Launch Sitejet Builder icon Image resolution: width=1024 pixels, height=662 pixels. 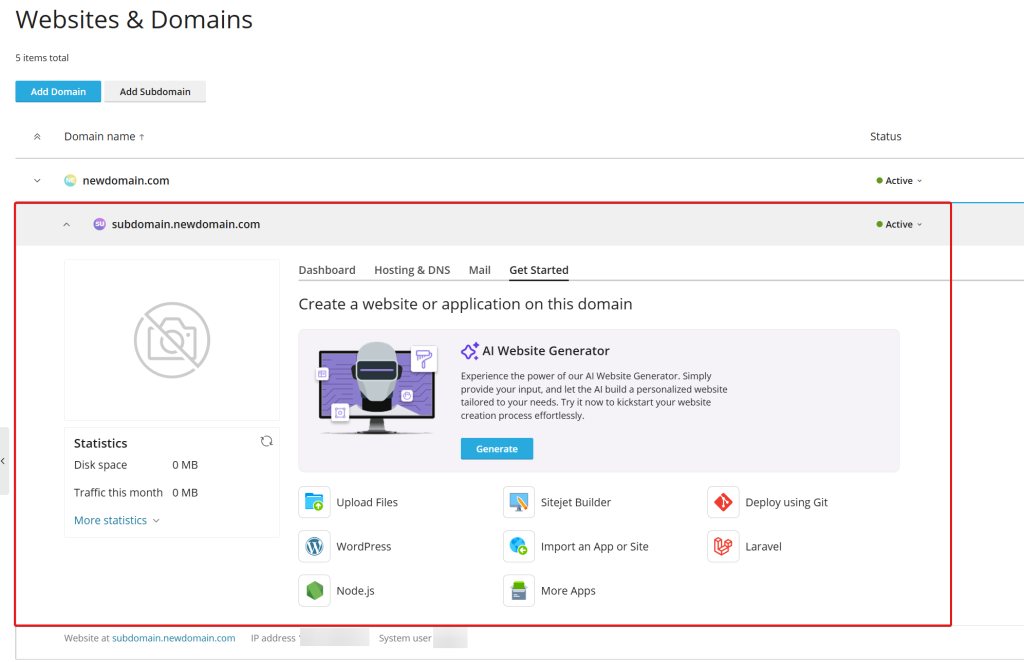pos(518,502)
